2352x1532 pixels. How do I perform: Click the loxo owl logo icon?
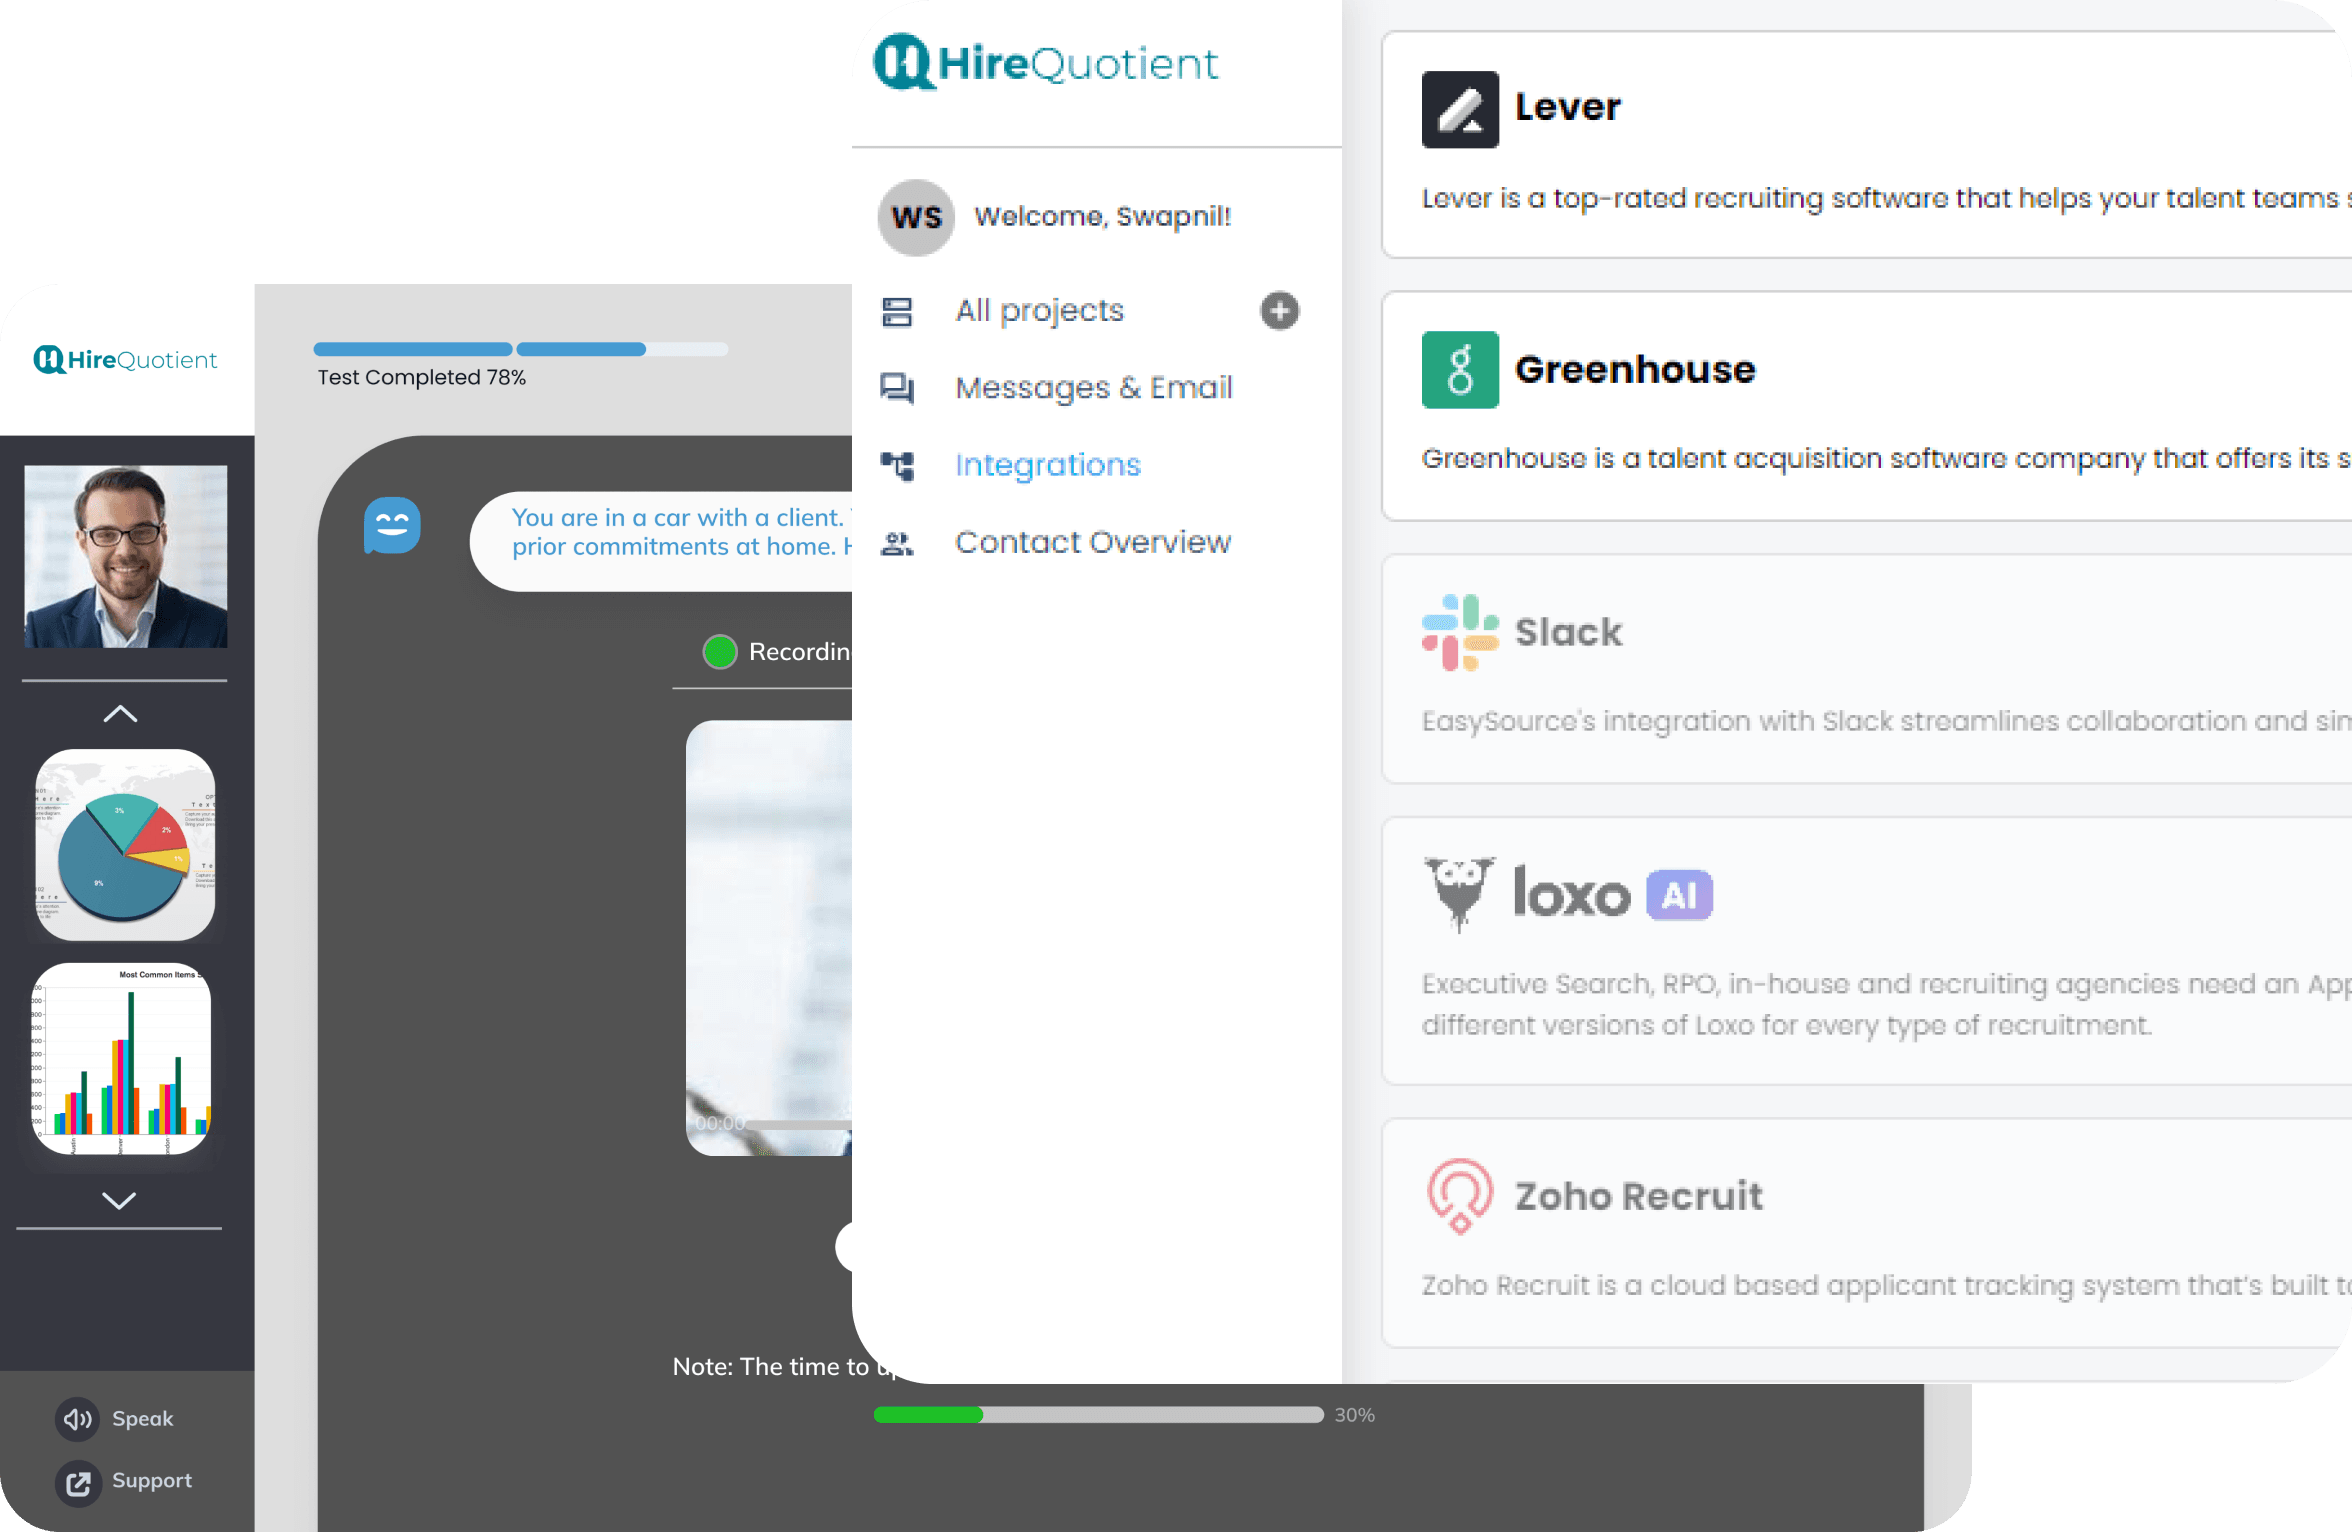click(1459, 894)
